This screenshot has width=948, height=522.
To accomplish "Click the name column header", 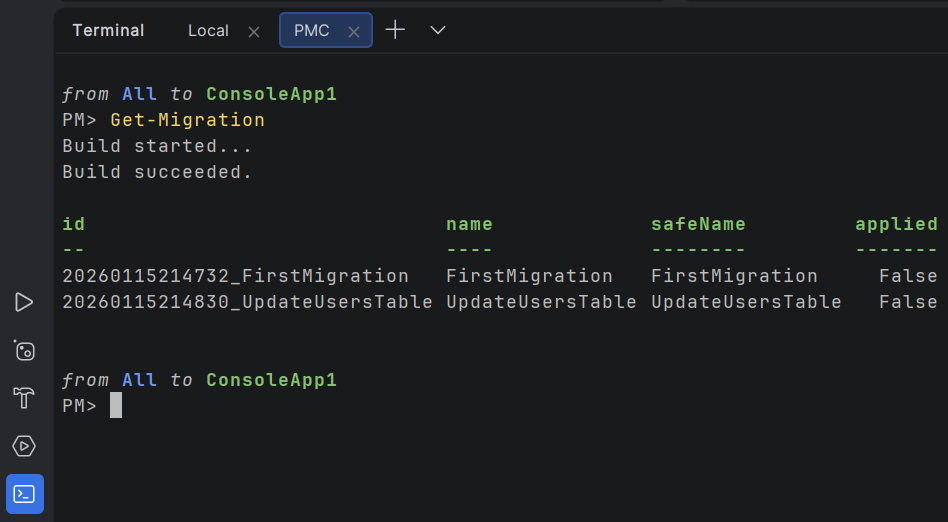I will pyautogui.click(x=469, y=224).
